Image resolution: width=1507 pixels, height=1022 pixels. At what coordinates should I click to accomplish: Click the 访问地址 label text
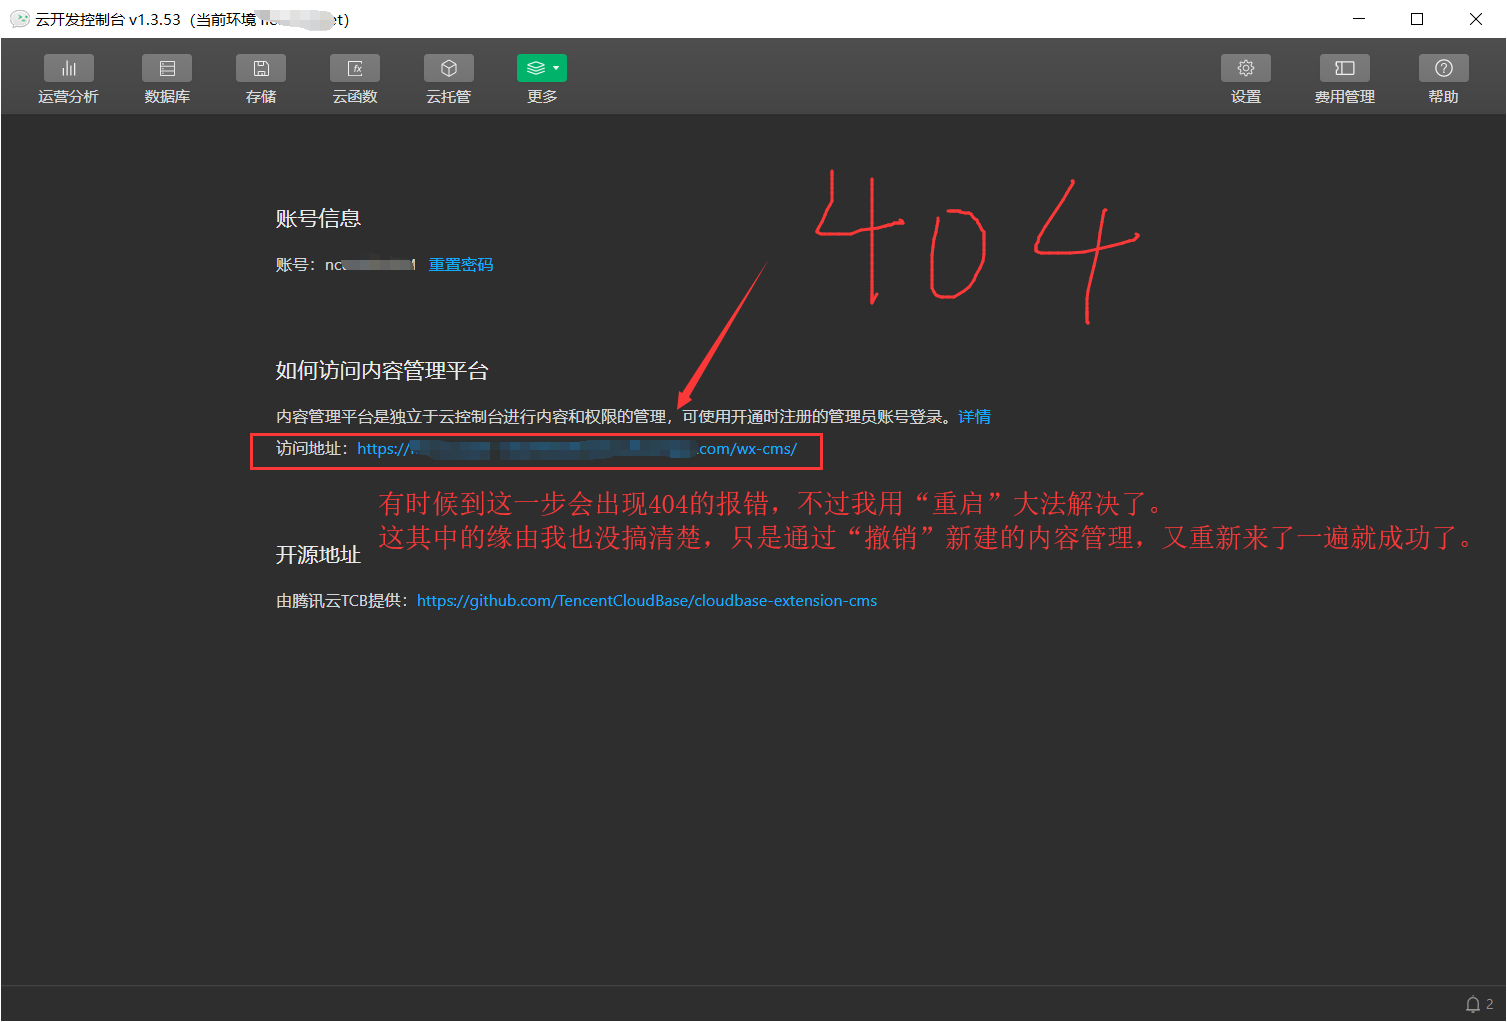point(310,449)
